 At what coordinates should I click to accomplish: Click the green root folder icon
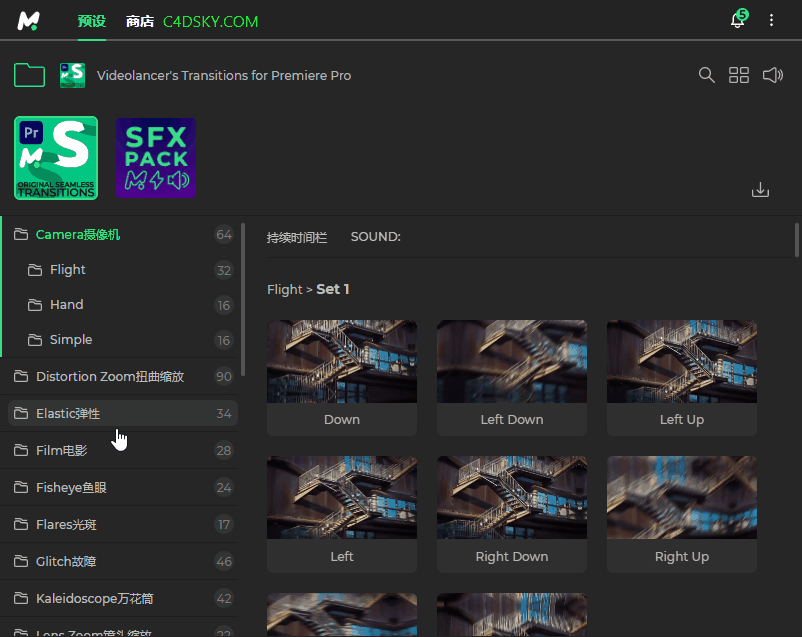pyautogui.click(x=29, y=75)
